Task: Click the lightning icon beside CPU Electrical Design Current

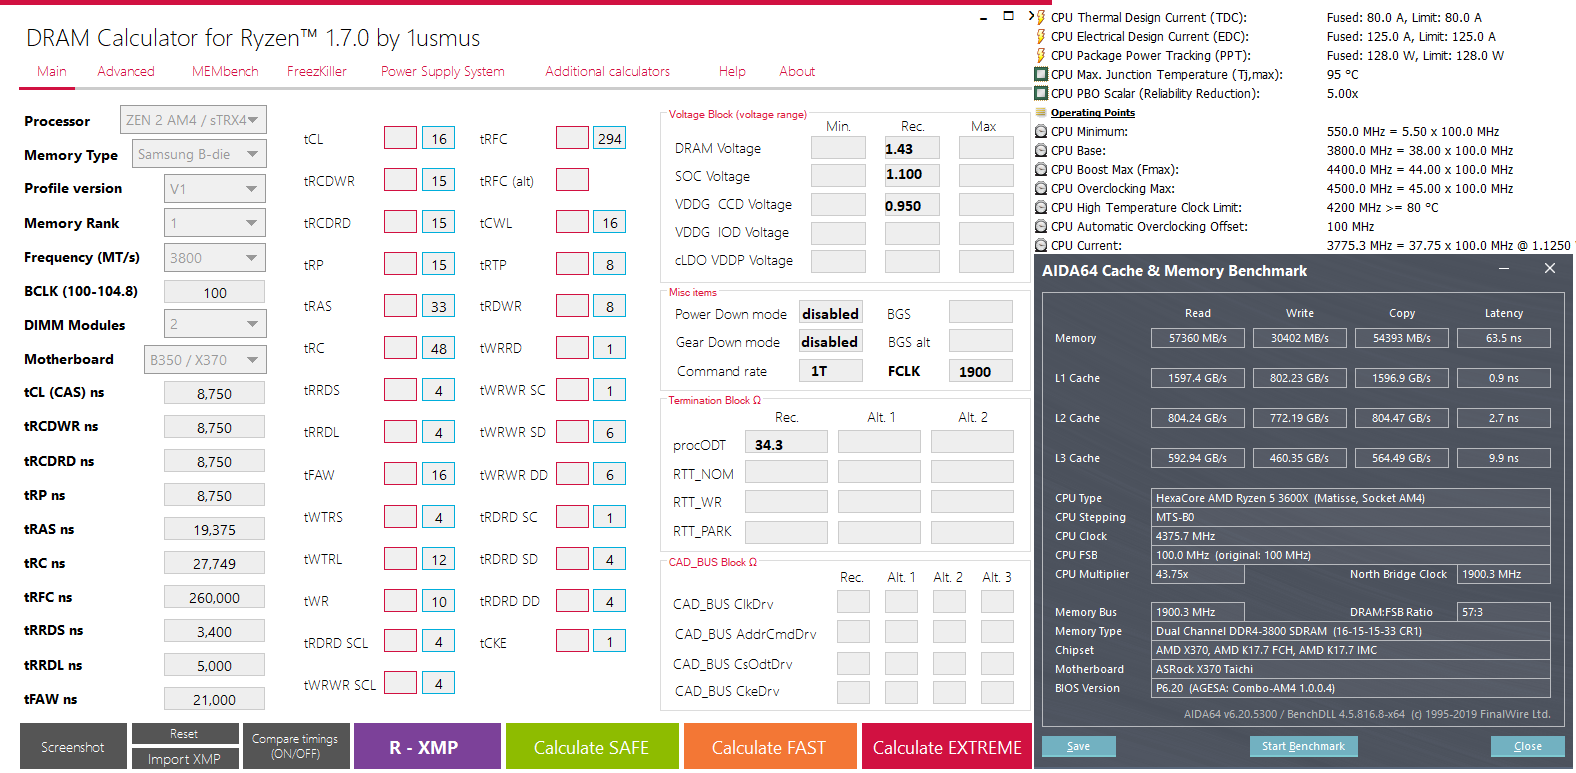Action: coord(1041,36)
